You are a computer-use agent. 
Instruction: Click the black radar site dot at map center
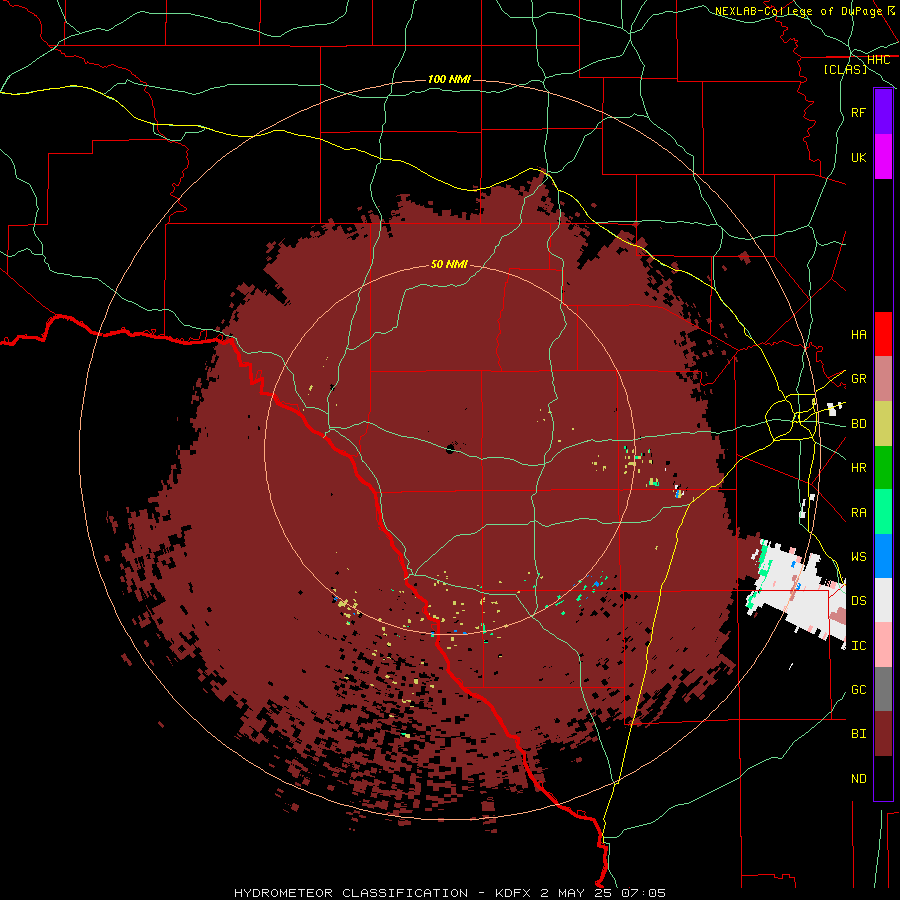pyautogui.click(x=451, y=448)
